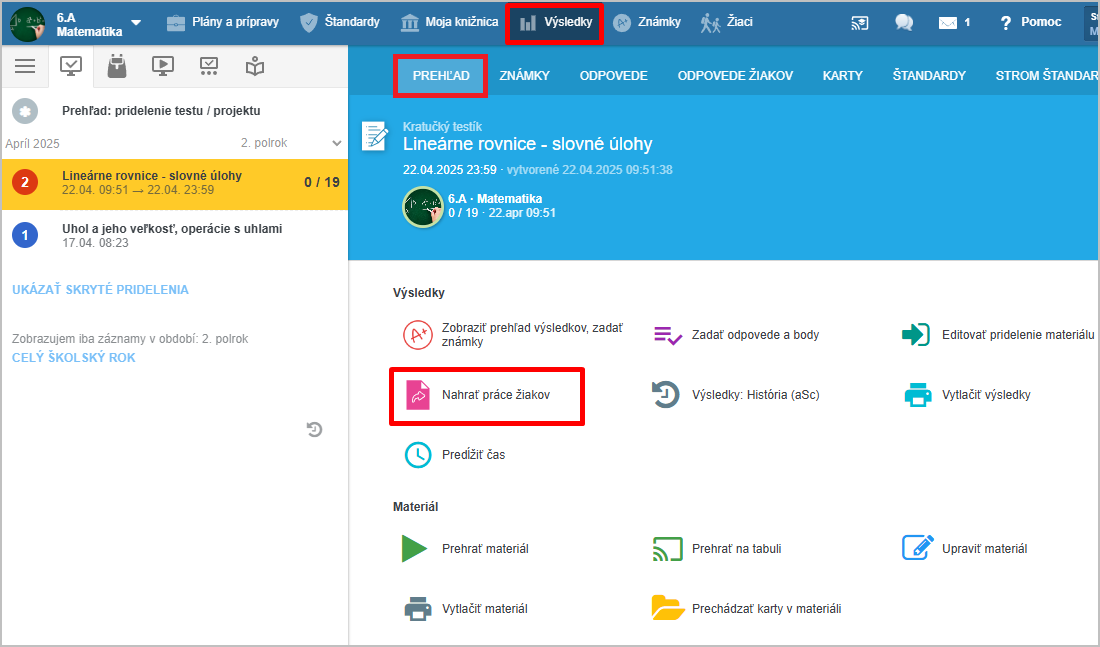
Task: Open the hamburger menu in the left sidebar
Action: [x=25, y=66]
